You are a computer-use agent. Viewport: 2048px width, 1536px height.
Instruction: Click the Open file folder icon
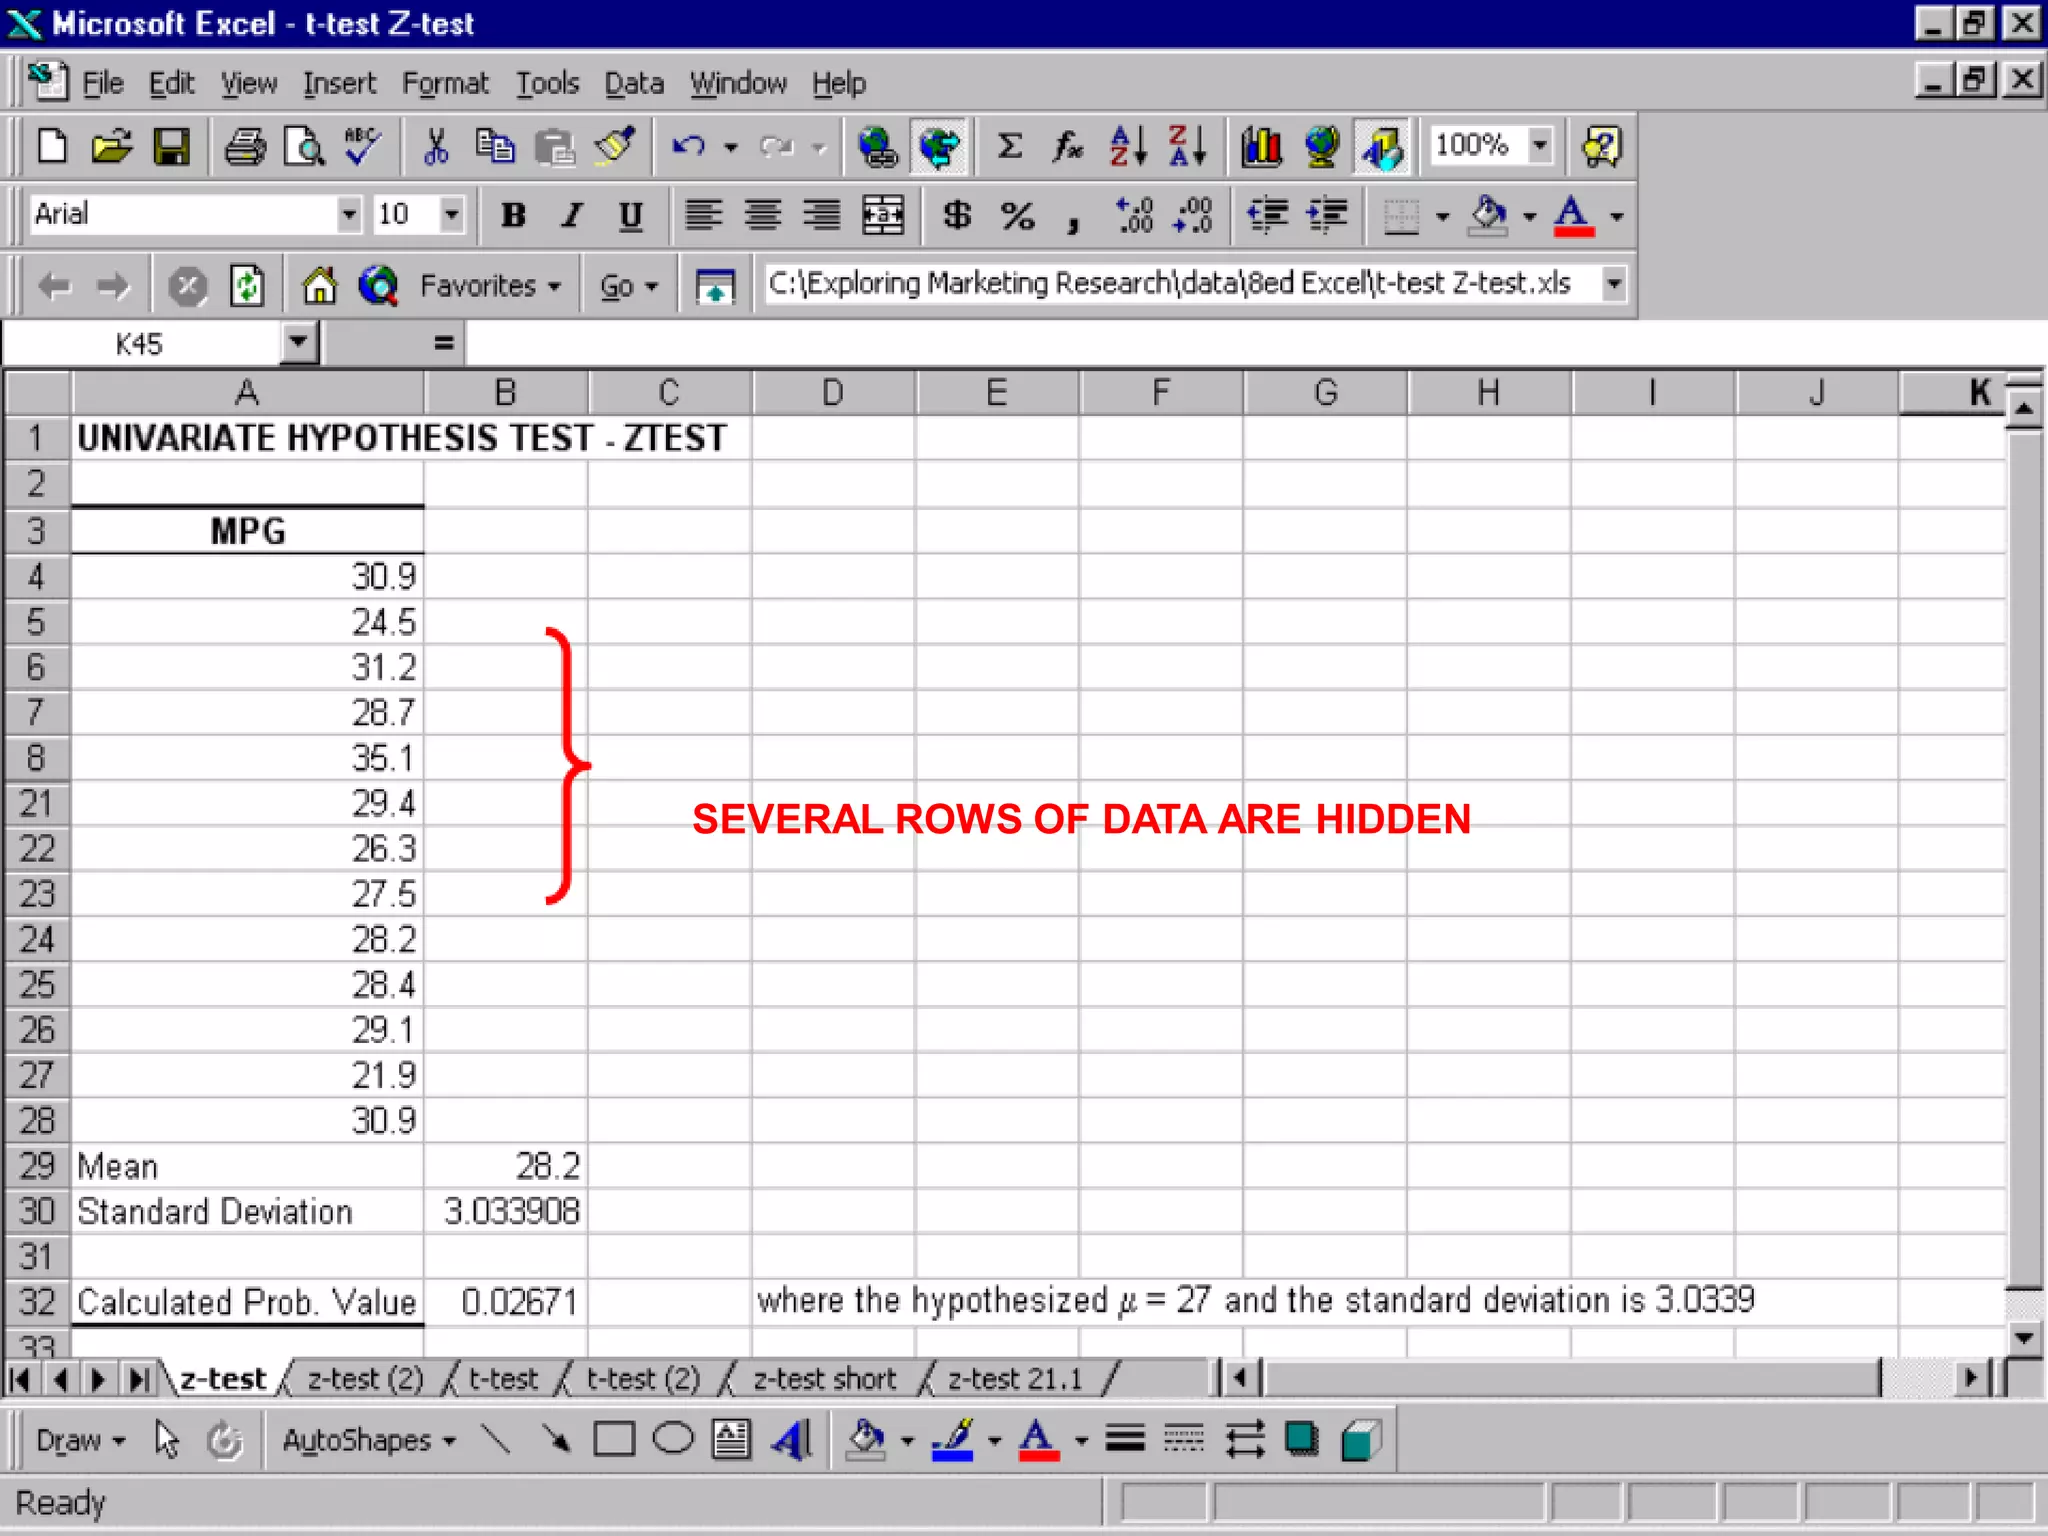coord(112,147)
